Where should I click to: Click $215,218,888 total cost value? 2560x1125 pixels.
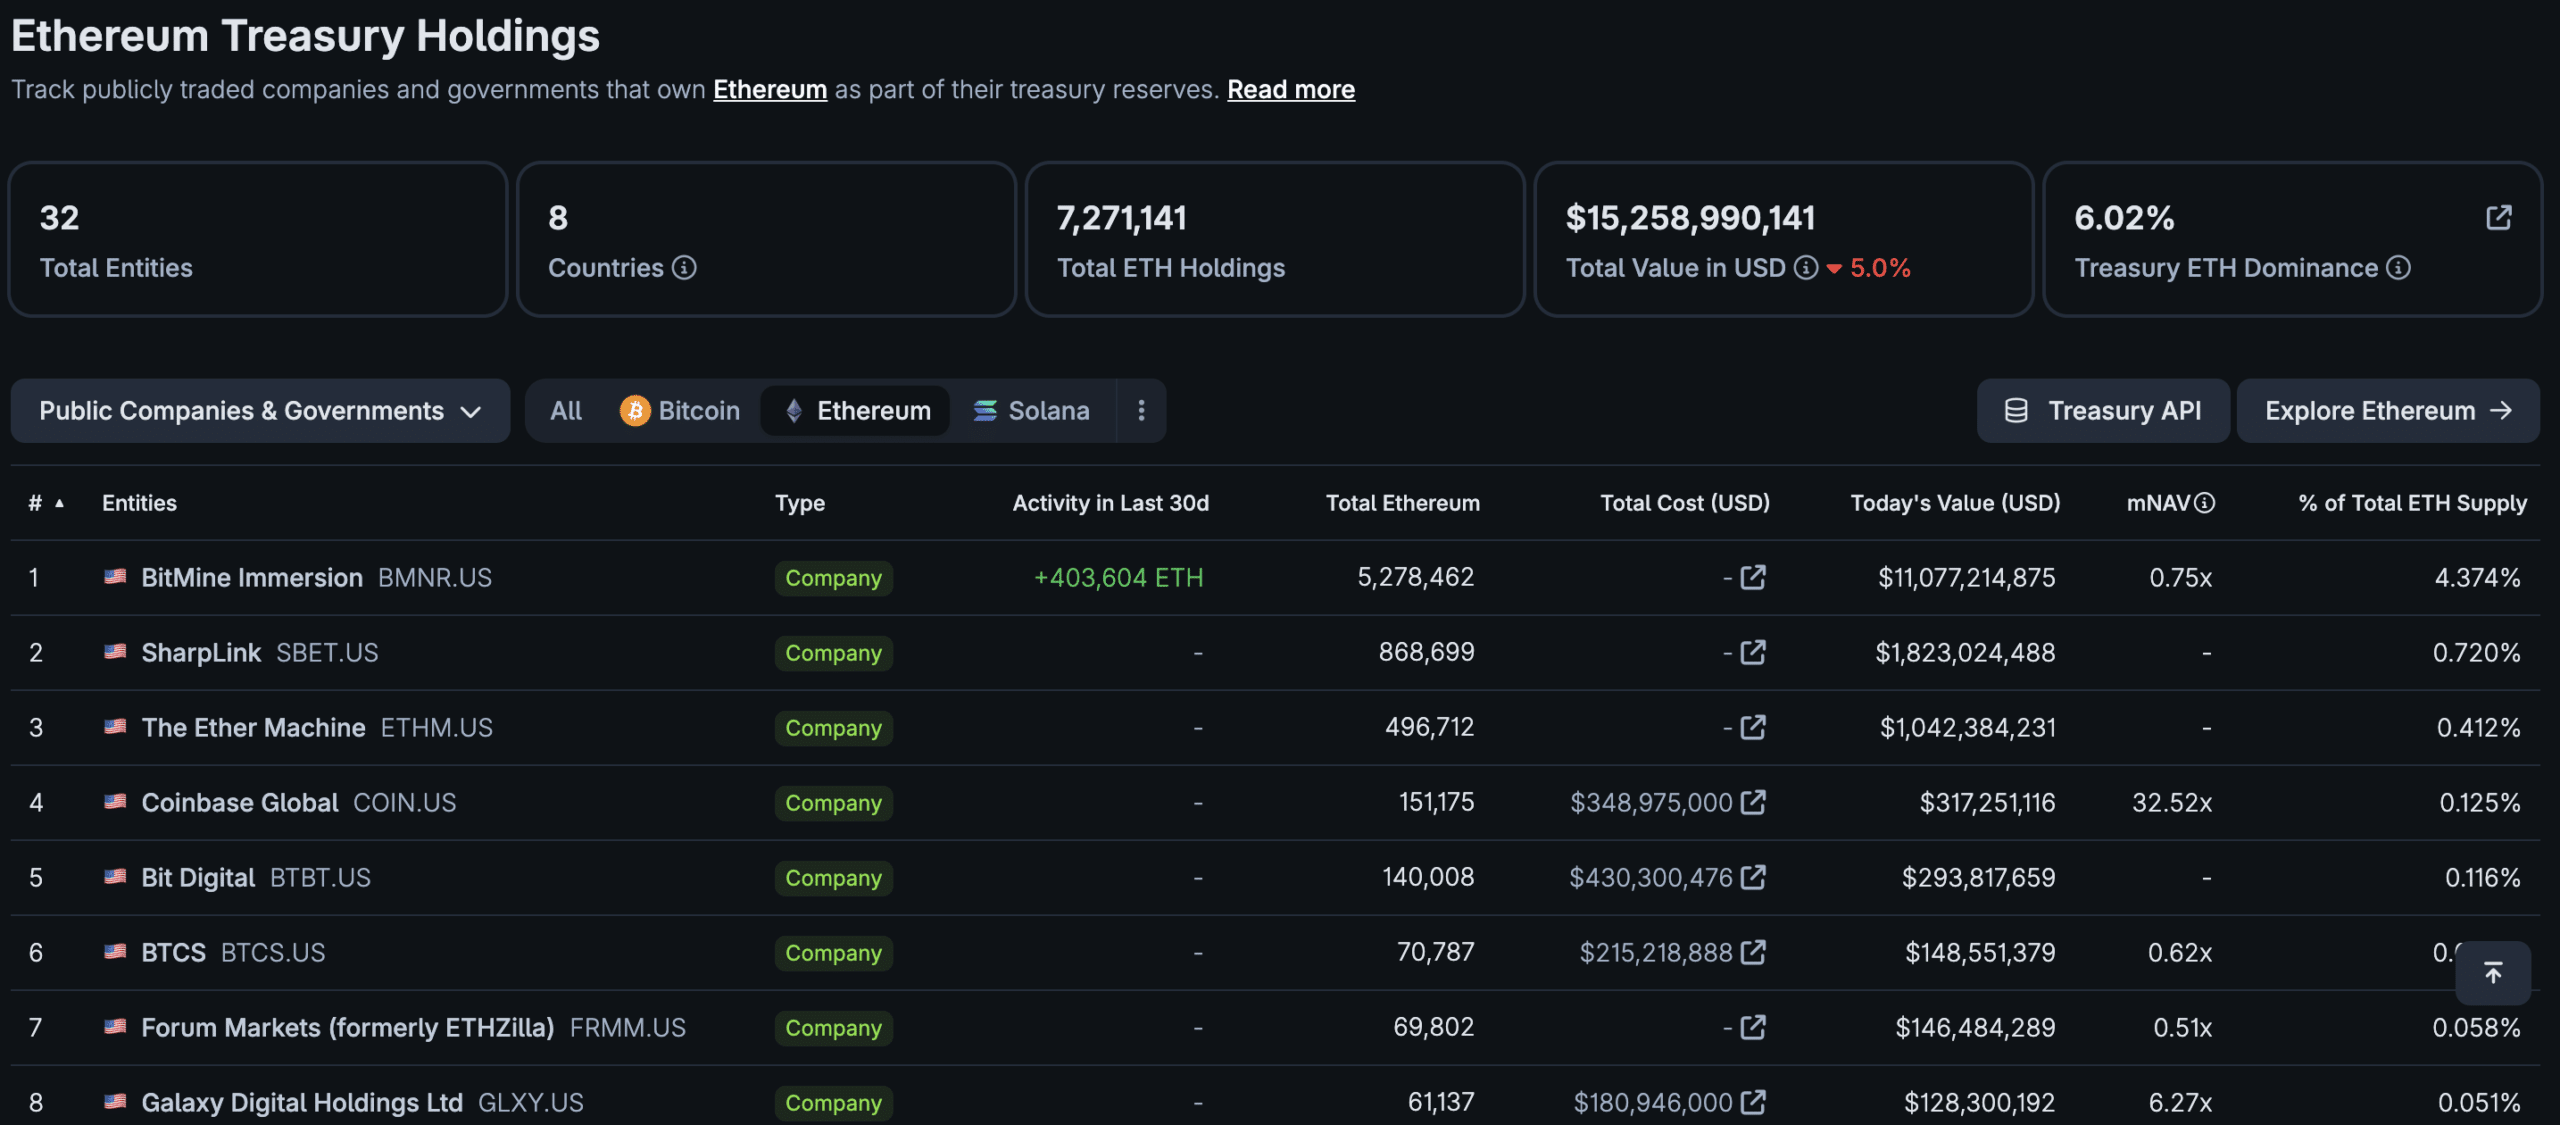point(1656,952)
